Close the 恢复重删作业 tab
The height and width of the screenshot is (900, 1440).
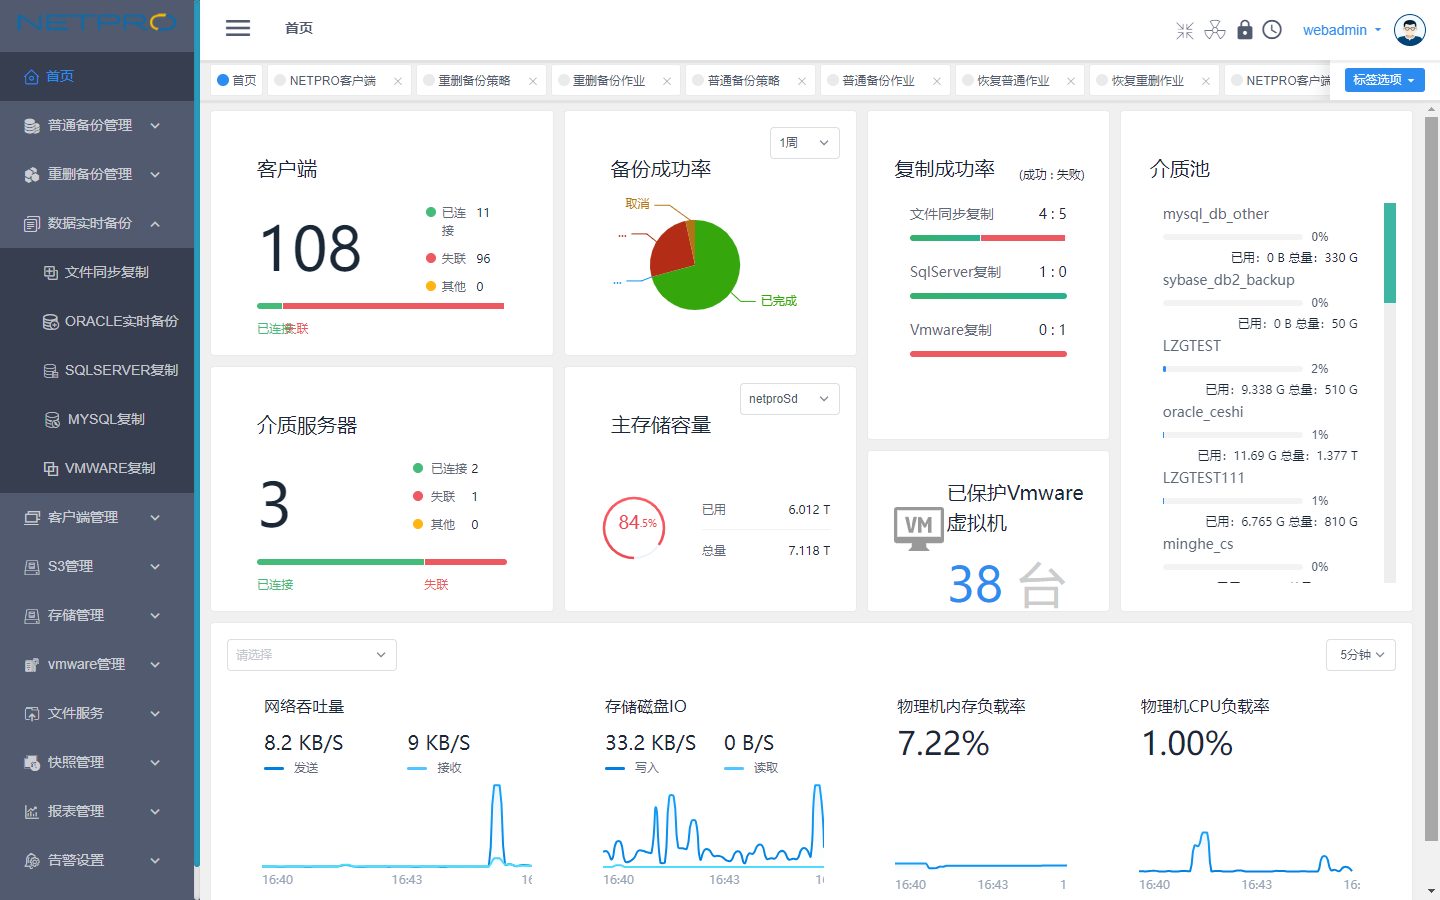[x=1206, y=82]
